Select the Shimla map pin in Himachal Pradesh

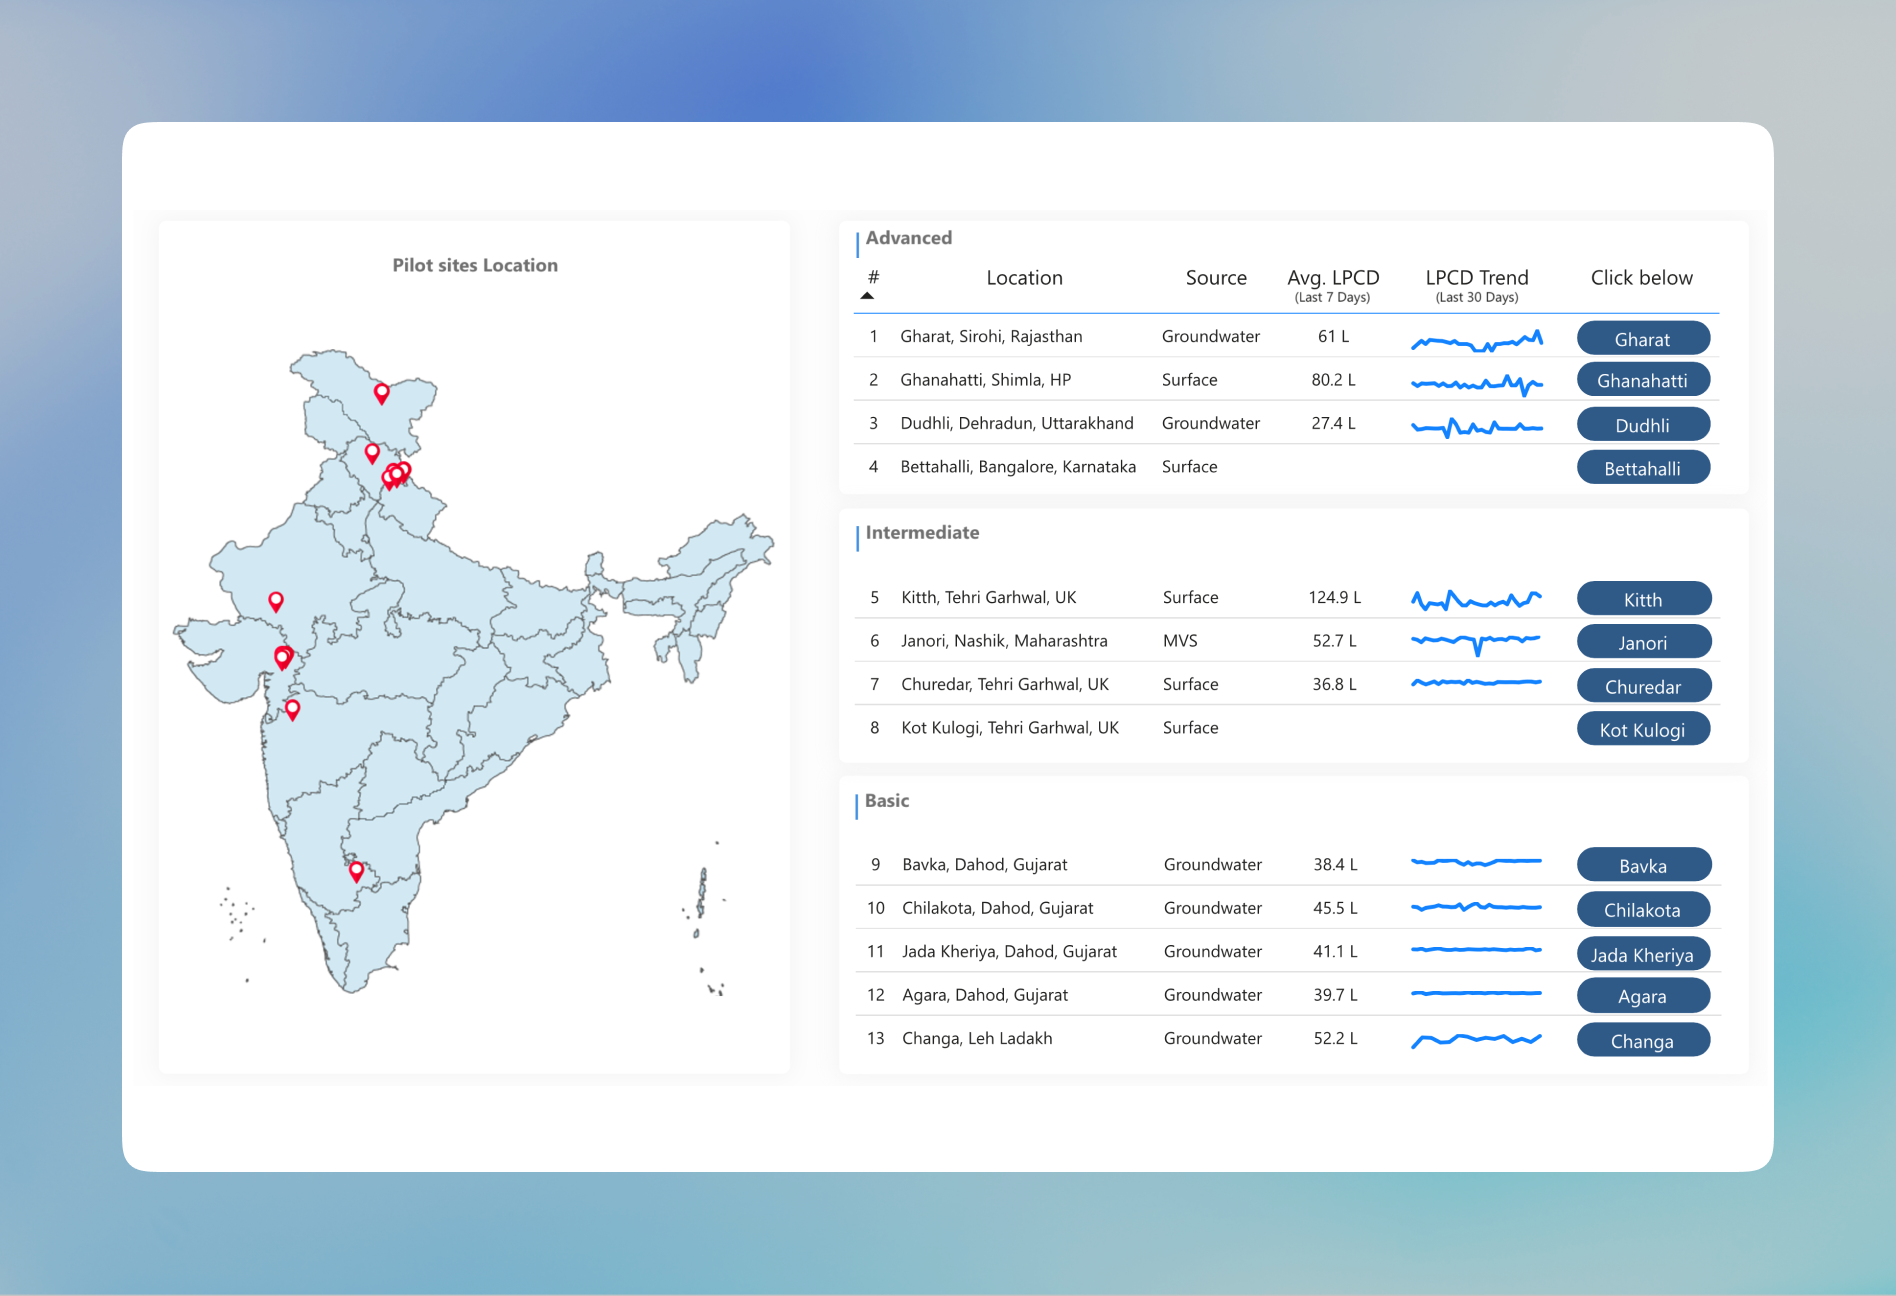(372, 452)
